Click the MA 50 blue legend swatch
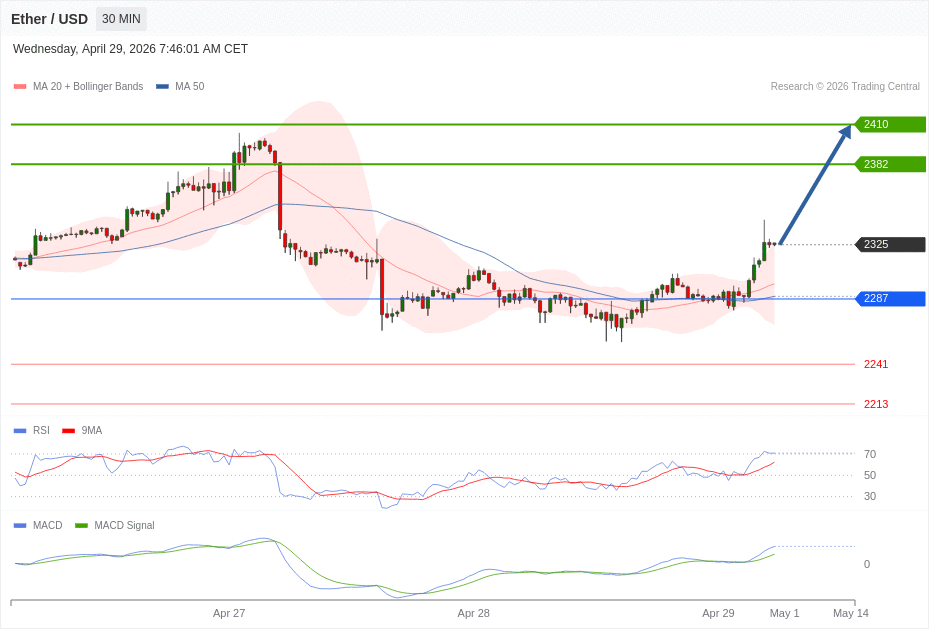Screen dimensions: 929x629 [162, 87]
